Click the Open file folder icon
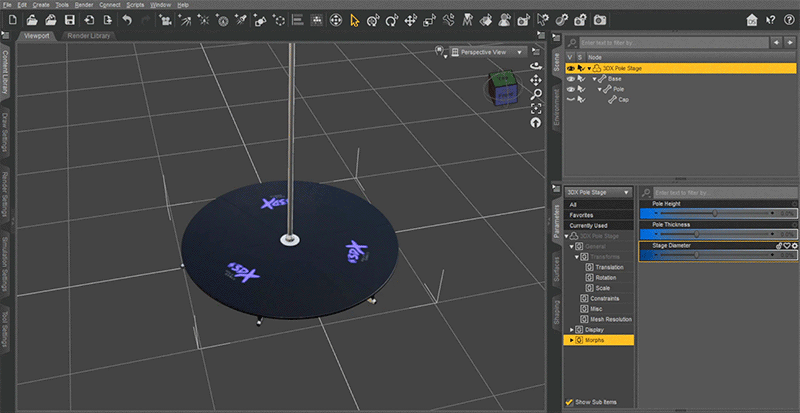Image resolution: width=800 pixels, height=413 pixels. (32, 20)
